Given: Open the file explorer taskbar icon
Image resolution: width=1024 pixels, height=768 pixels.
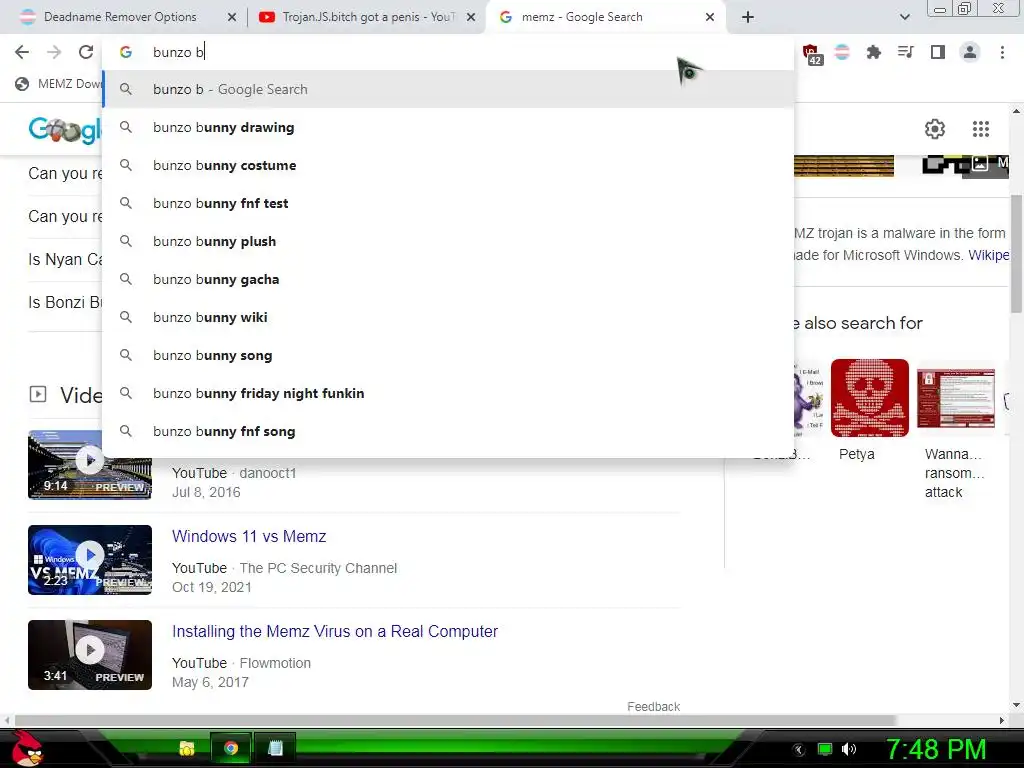Looking at the screenshot, I should pos(187,748).
